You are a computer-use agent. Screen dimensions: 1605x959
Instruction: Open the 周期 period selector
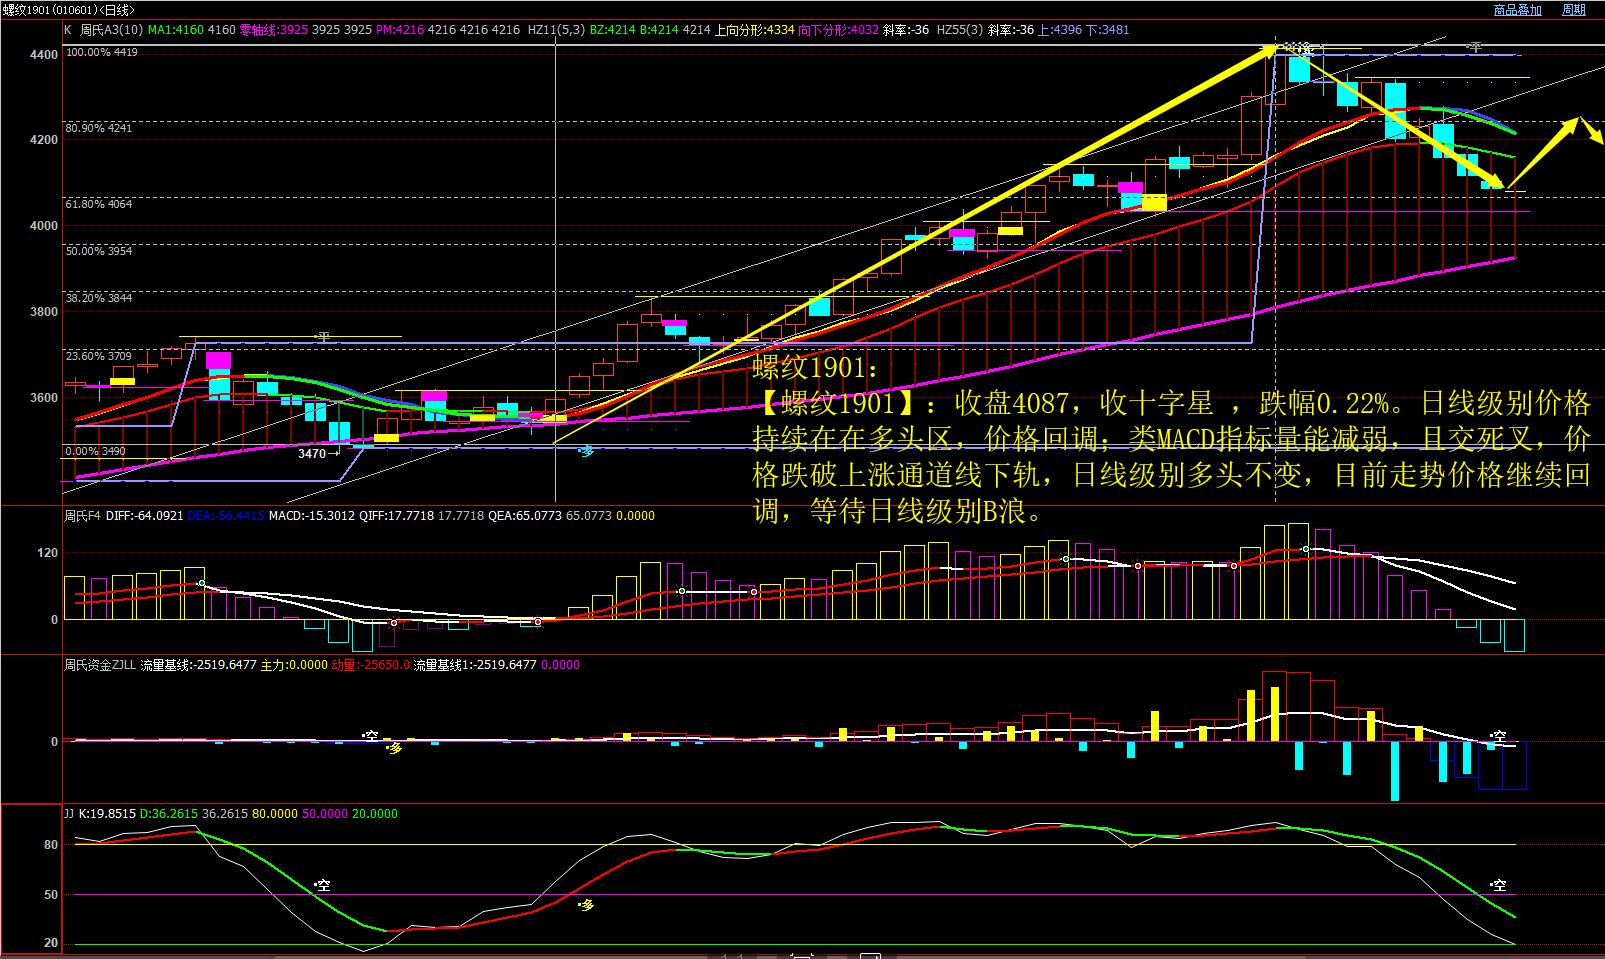[1573, 10]
